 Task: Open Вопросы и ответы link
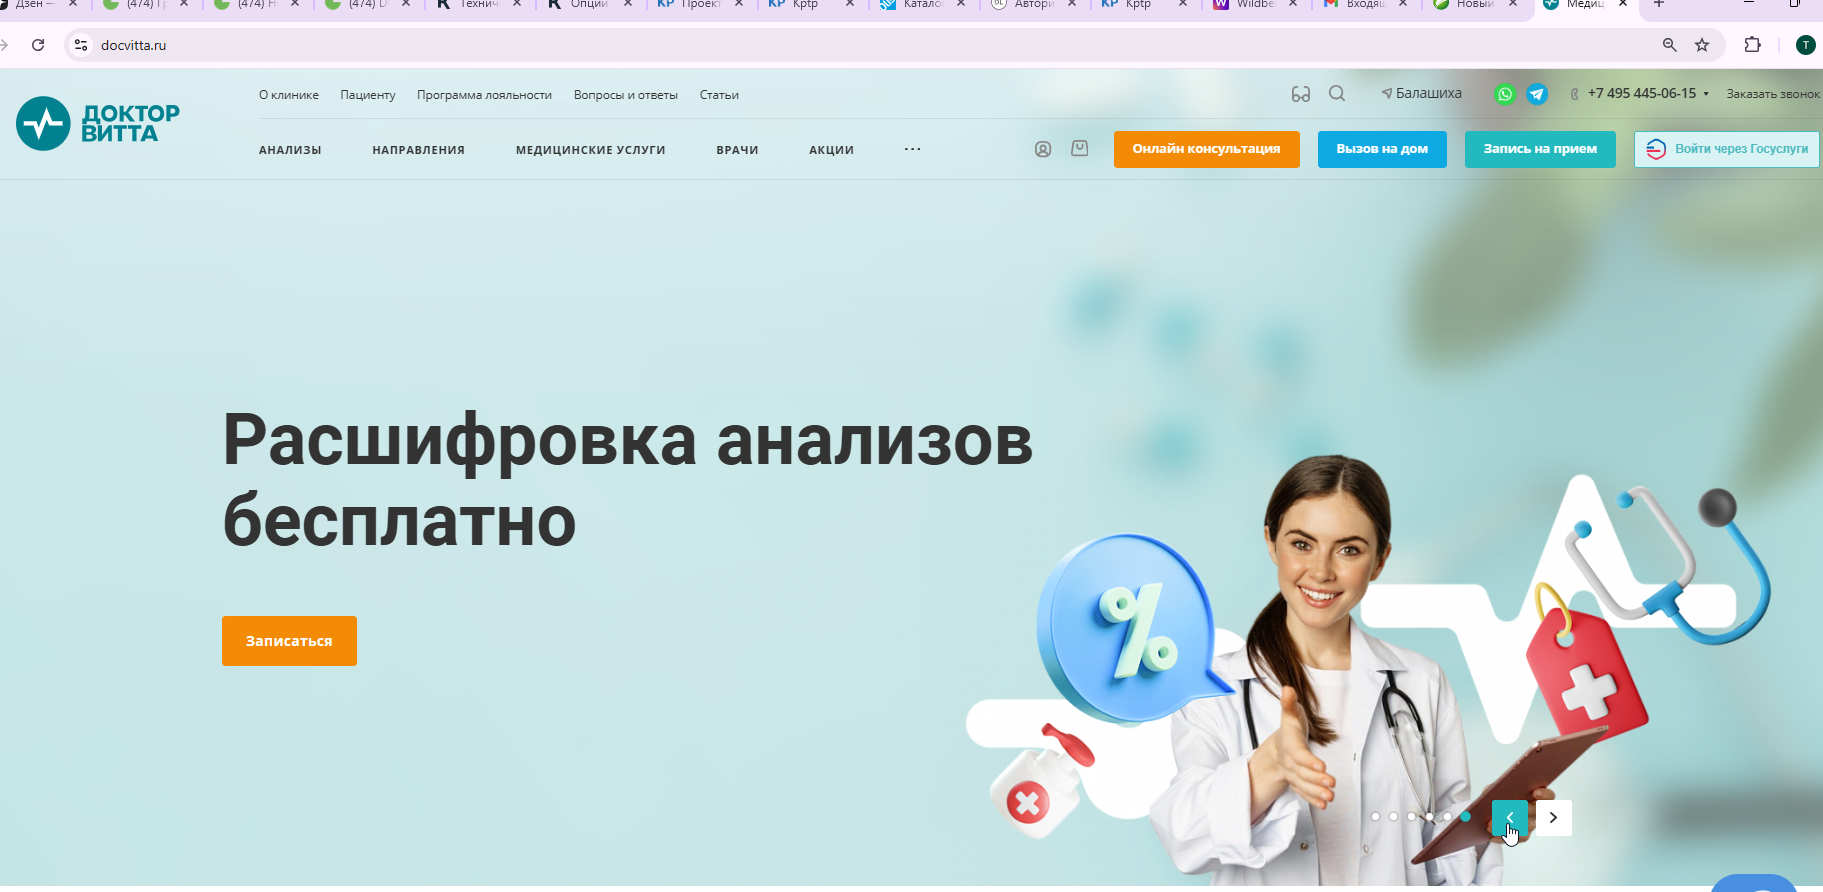tap(626, 95)
